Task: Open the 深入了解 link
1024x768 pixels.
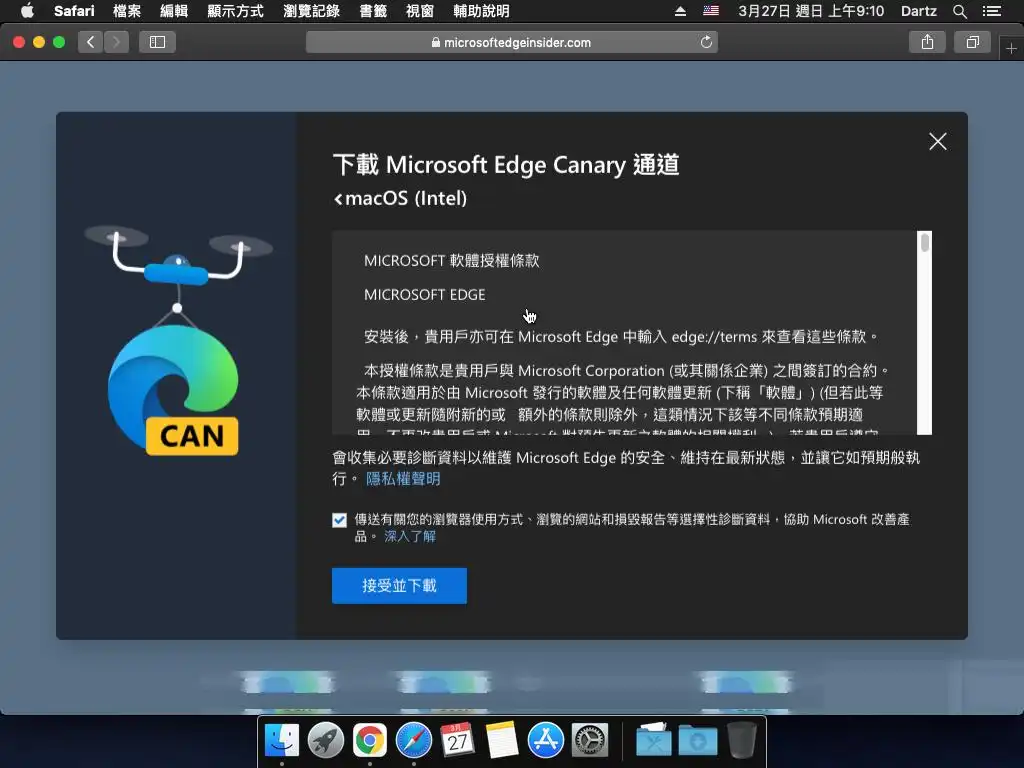Action: 409,536
